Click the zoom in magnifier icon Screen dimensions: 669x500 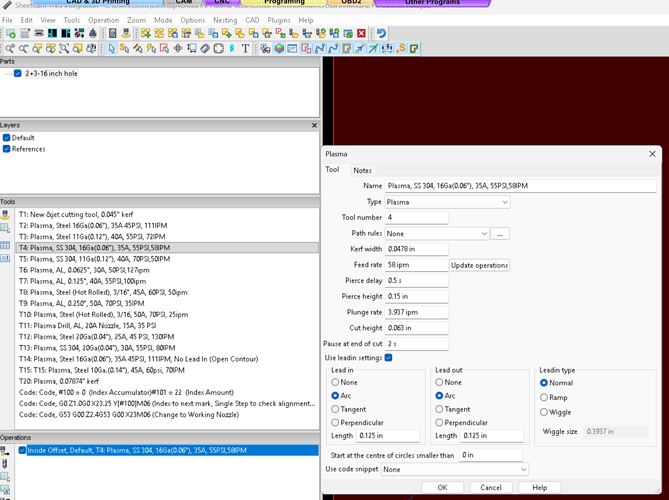pos(10,49)
